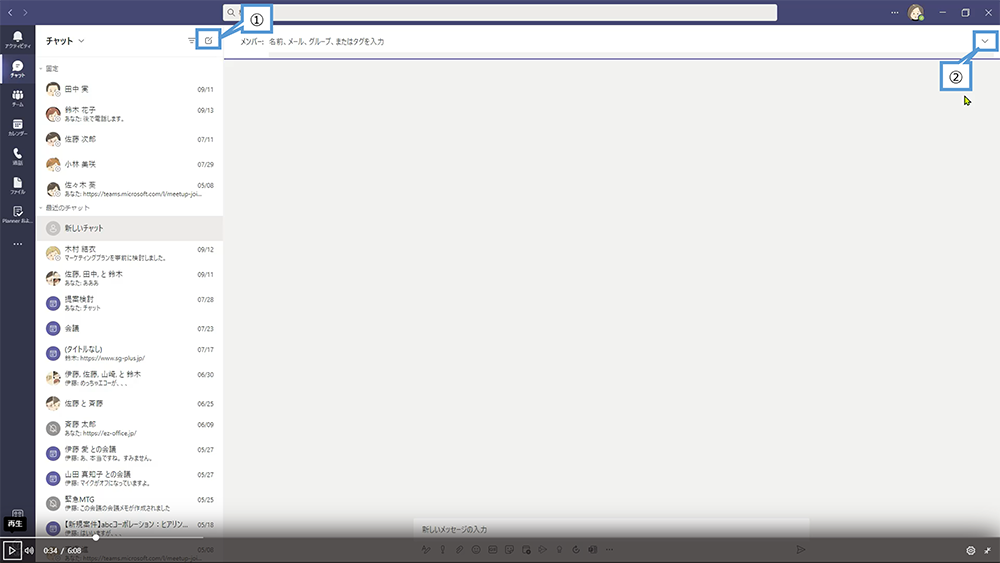This screenshot has height=563, width=1000.
Task: Open the Files (ファイル) sidebar icon
Action: pos(17,186)
